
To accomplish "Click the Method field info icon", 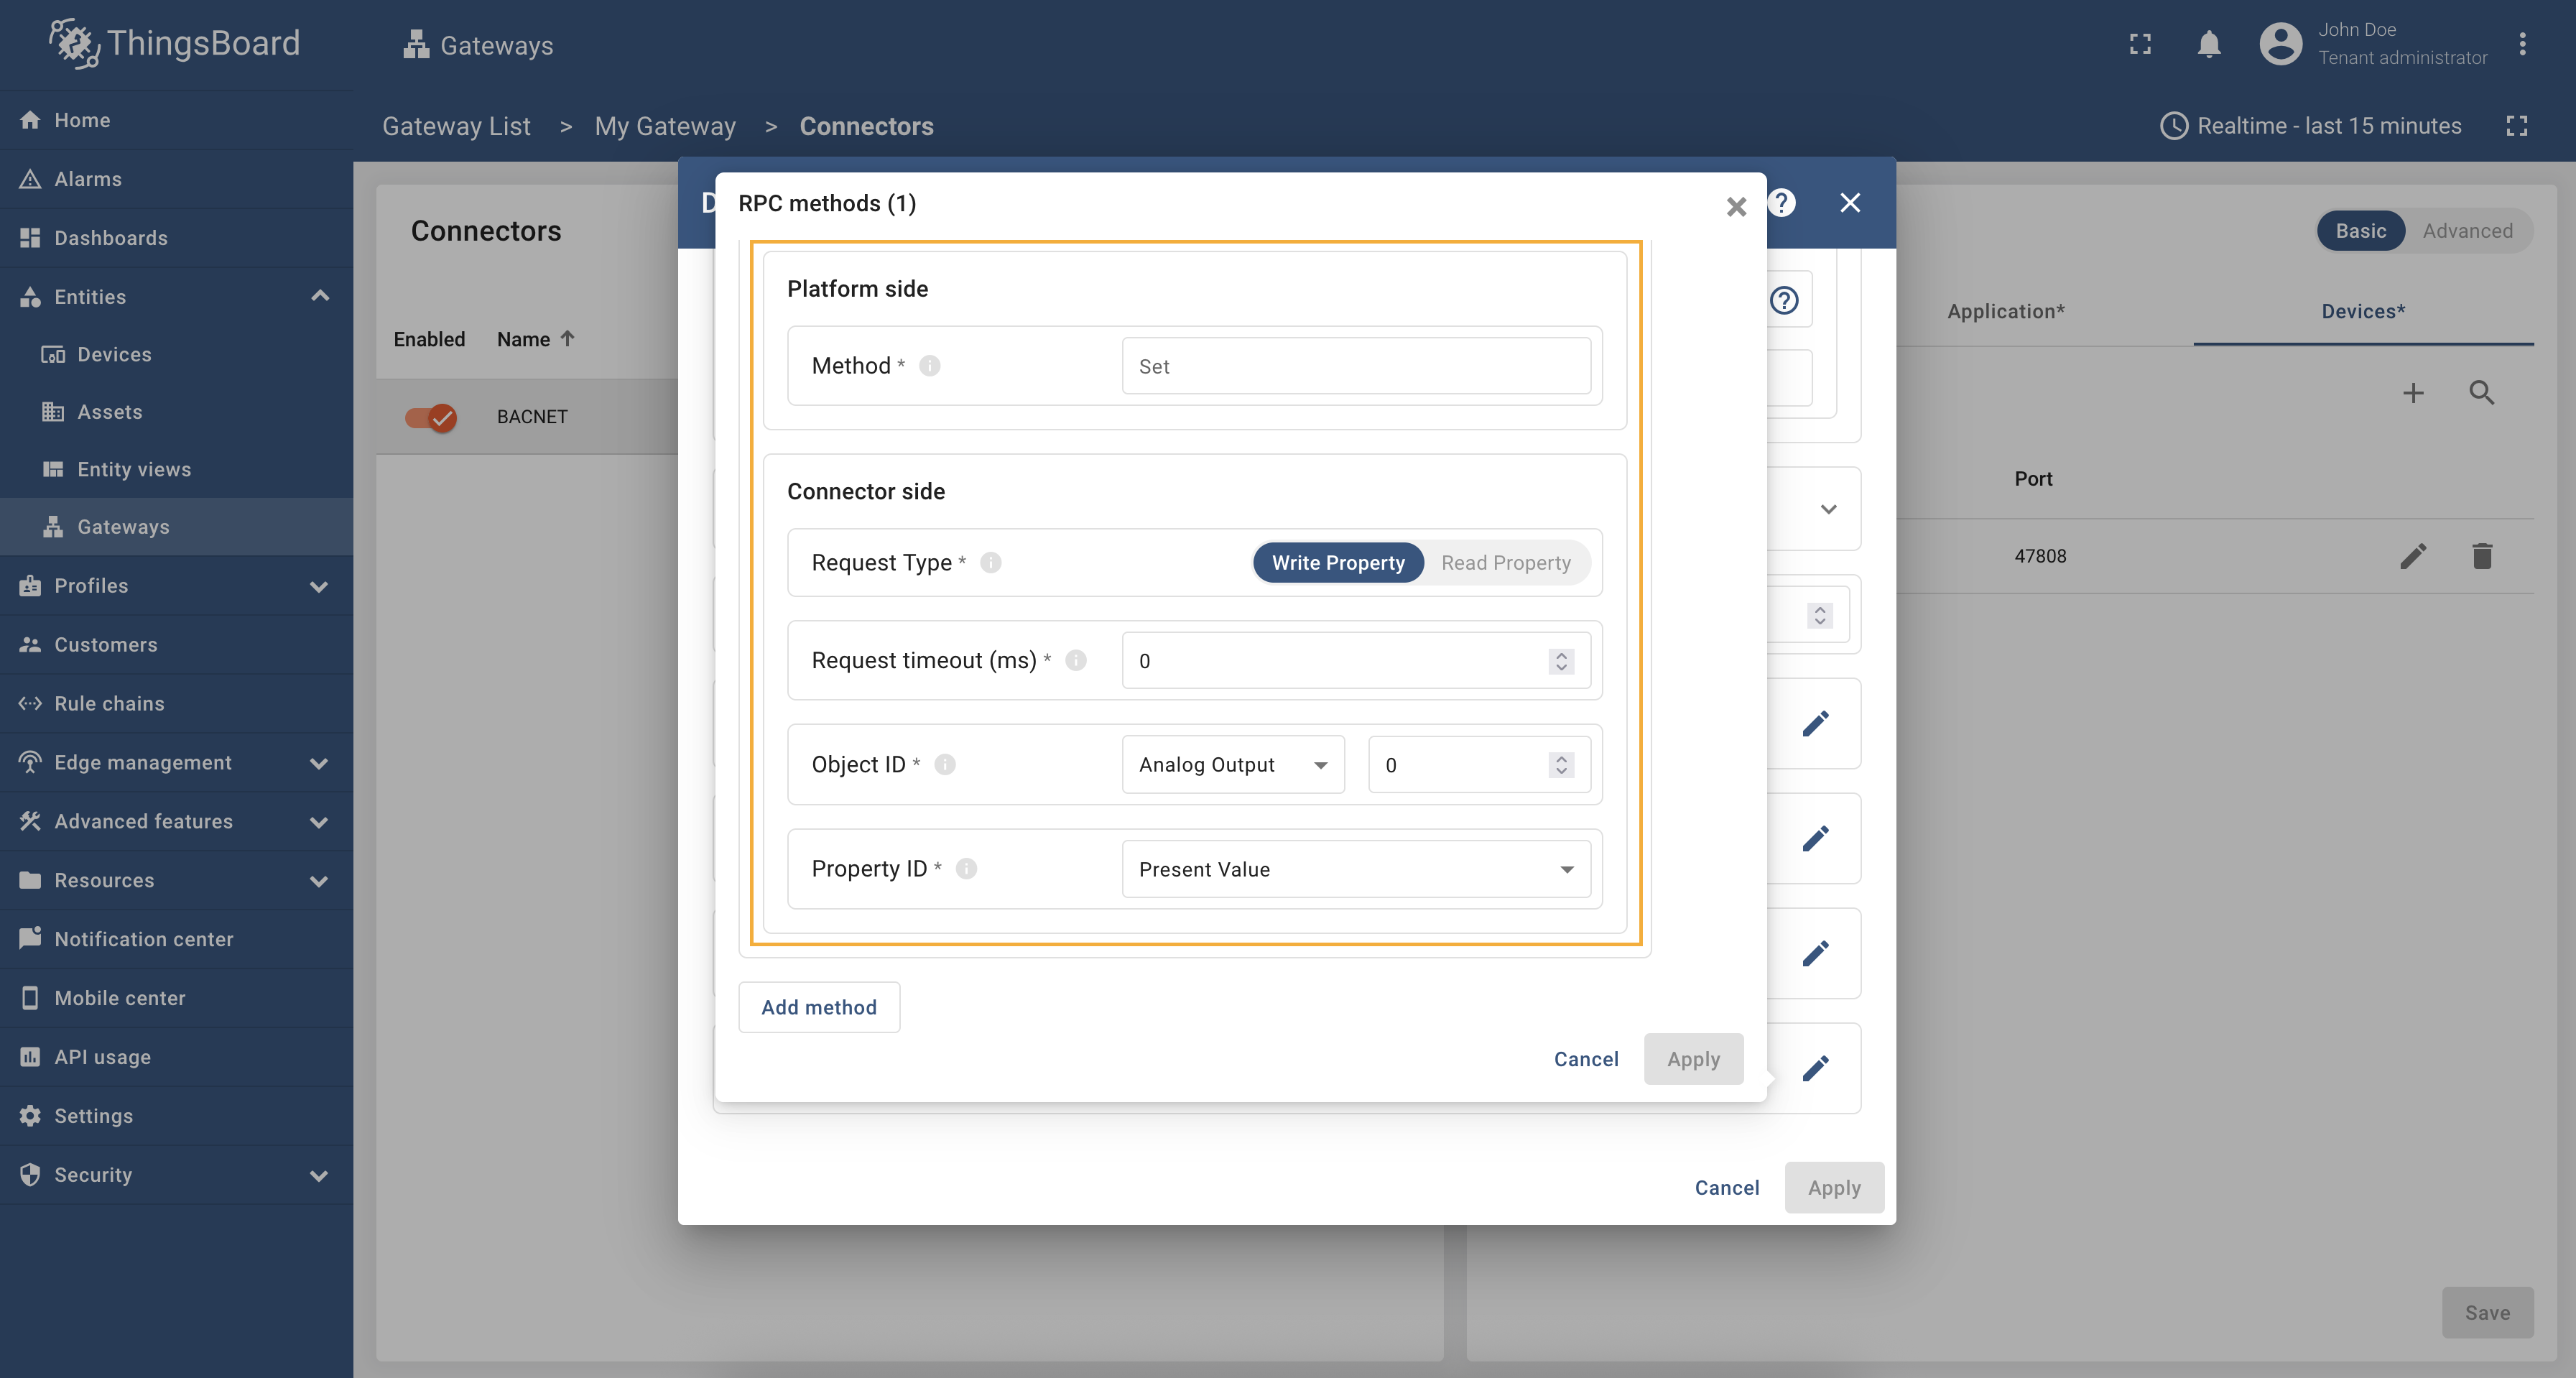I will coord(929,366).
